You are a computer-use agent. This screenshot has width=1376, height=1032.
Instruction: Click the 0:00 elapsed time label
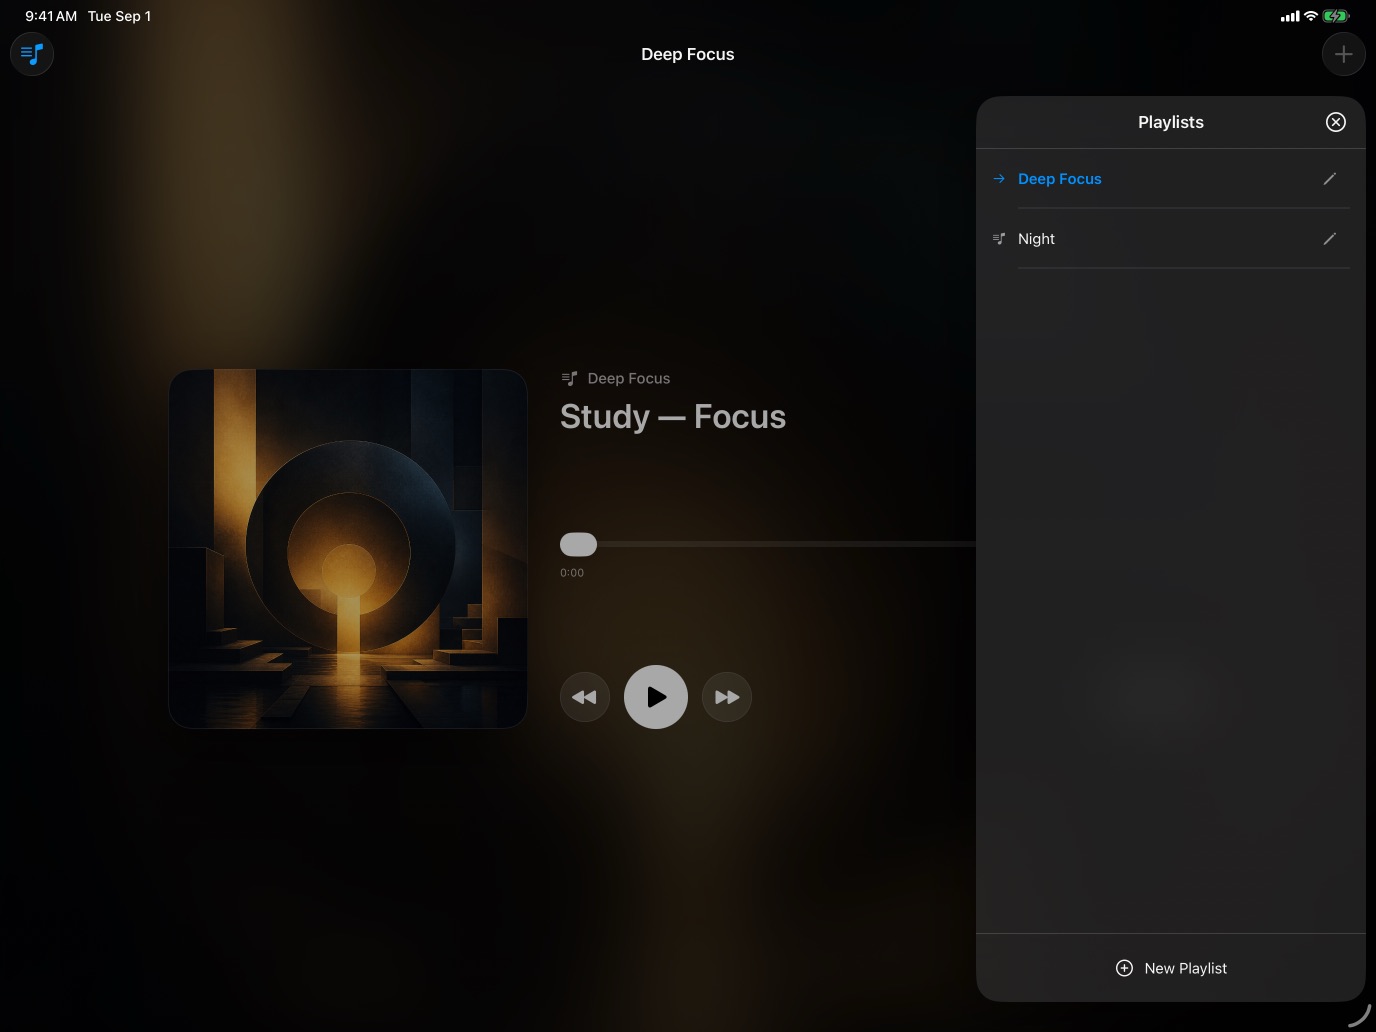[x=572, y=573]
